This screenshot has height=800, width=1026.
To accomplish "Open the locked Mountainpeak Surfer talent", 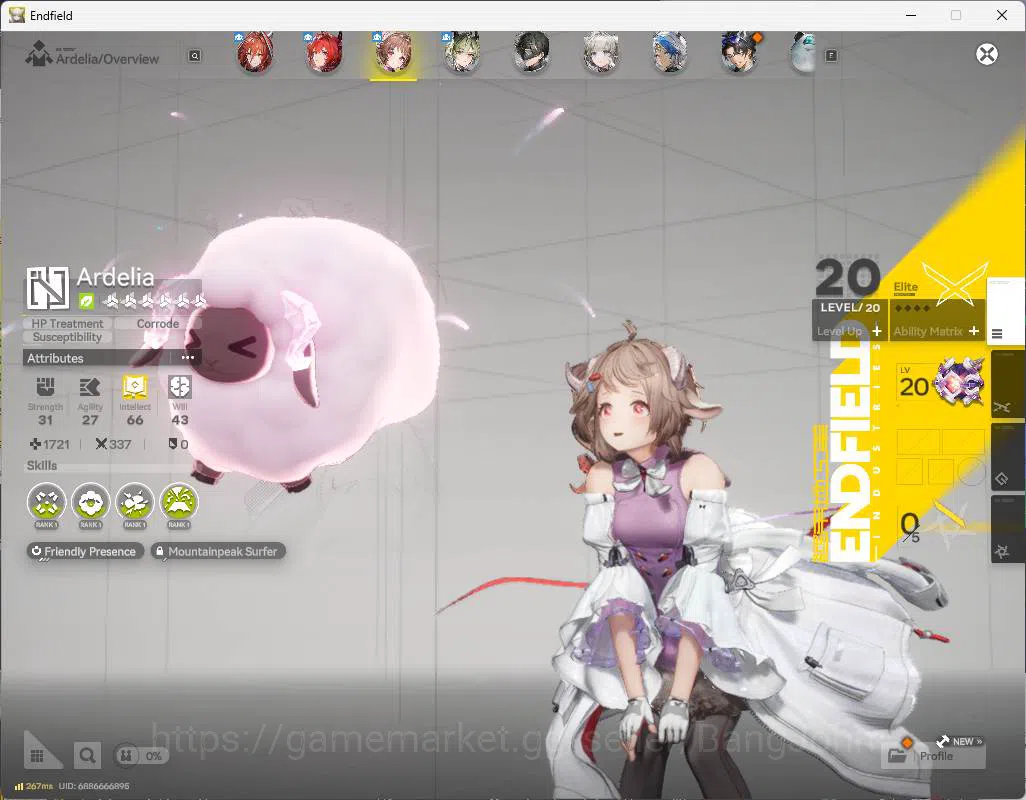I will click(218, 551).
